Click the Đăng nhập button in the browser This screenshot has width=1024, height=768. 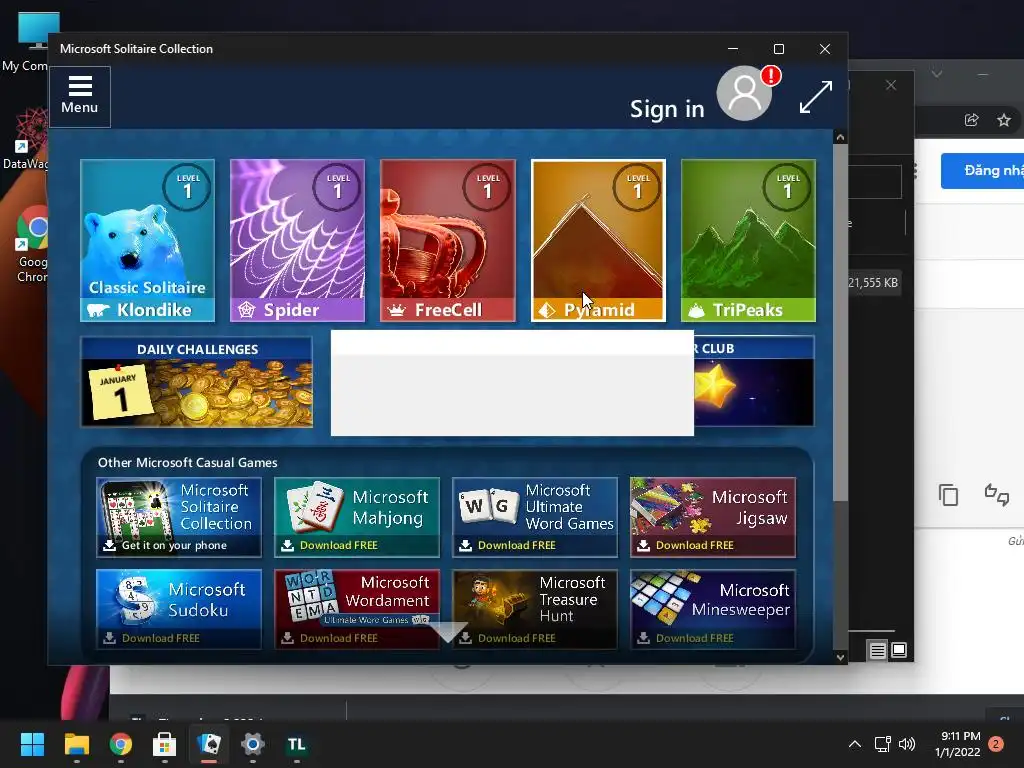tap(982, 170)
